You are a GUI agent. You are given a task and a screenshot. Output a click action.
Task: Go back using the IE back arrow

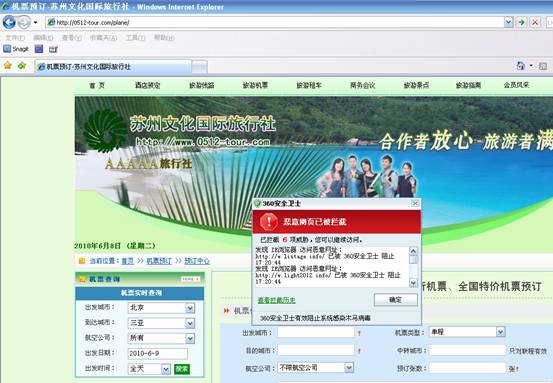(9, 22)
